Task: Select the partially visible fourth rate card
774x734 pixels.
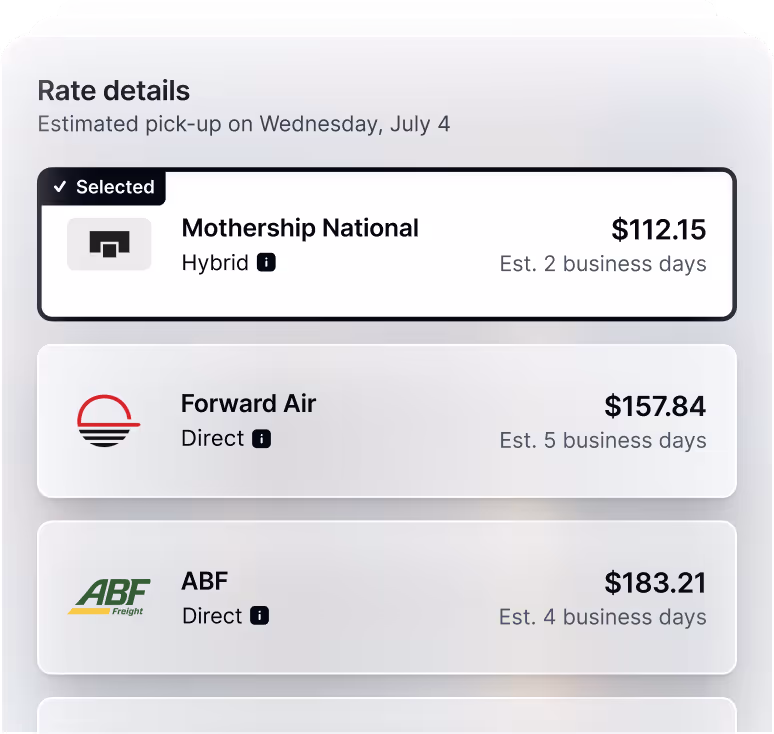Action: (x=387, y=715)
